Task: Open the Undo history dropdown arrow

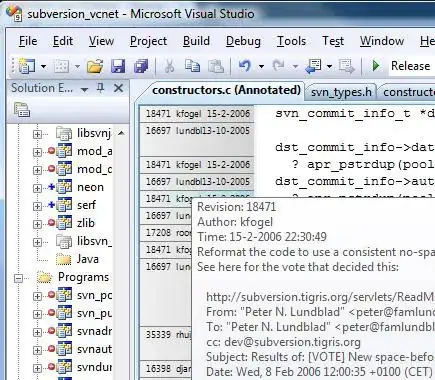Action: [x=262, y=66]
